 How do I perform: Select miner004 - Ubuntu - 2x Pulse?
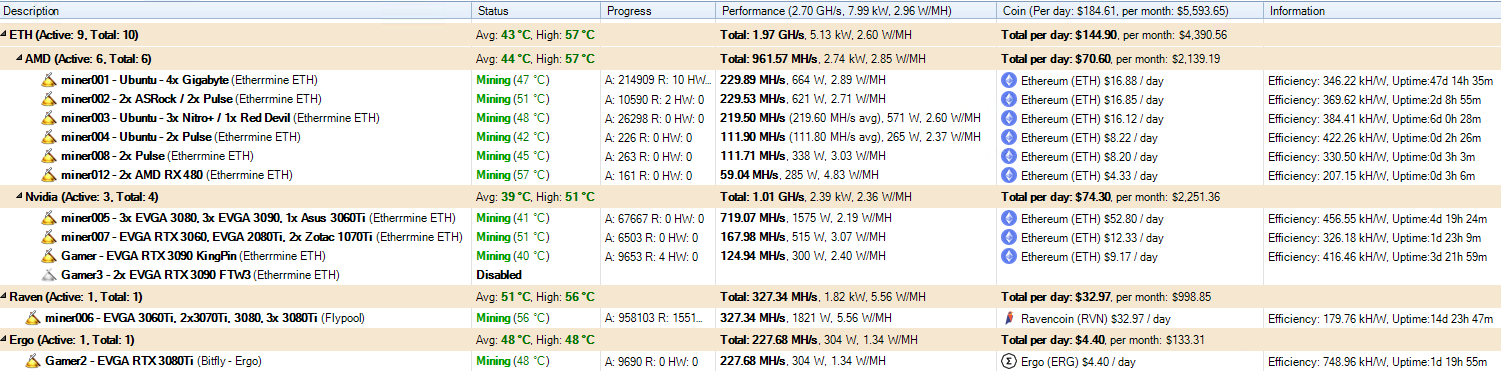(x=180, y=137)
